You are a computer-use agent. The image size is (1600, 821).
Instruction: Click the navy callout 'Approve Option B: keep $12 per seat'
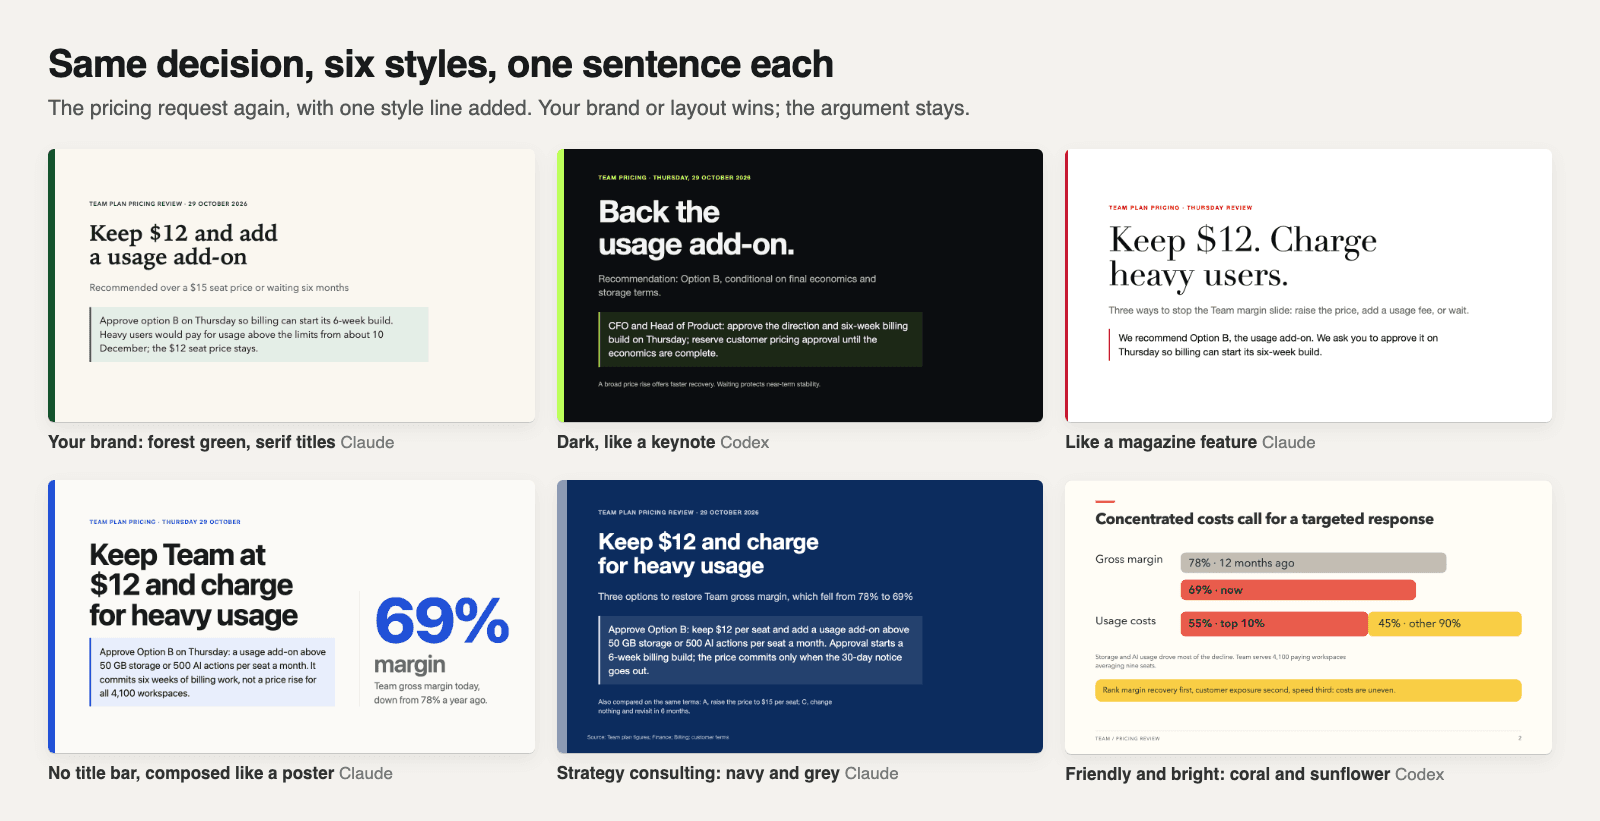tap(760, 650)
